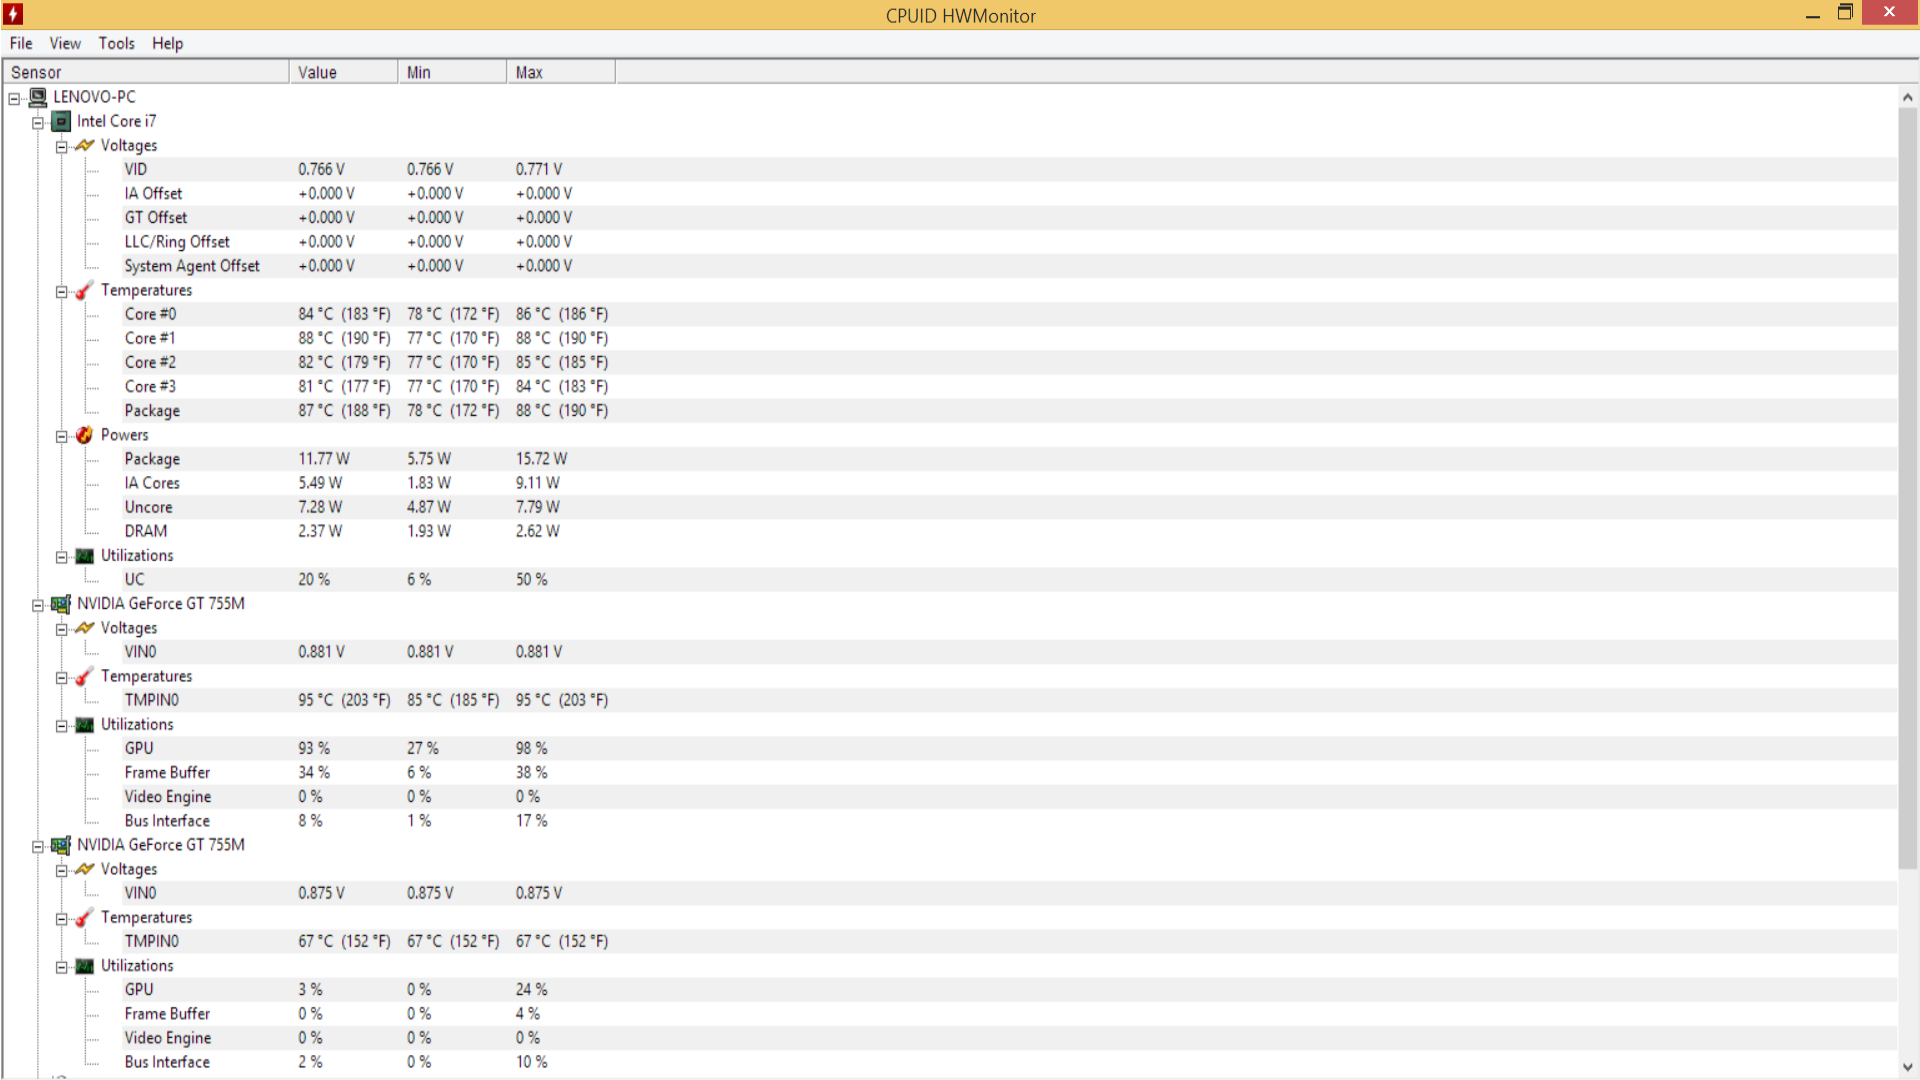Select the Frame Buffer 34 % row
Viewport: 1920px width, 1080px height.
tap(1009, 772)
